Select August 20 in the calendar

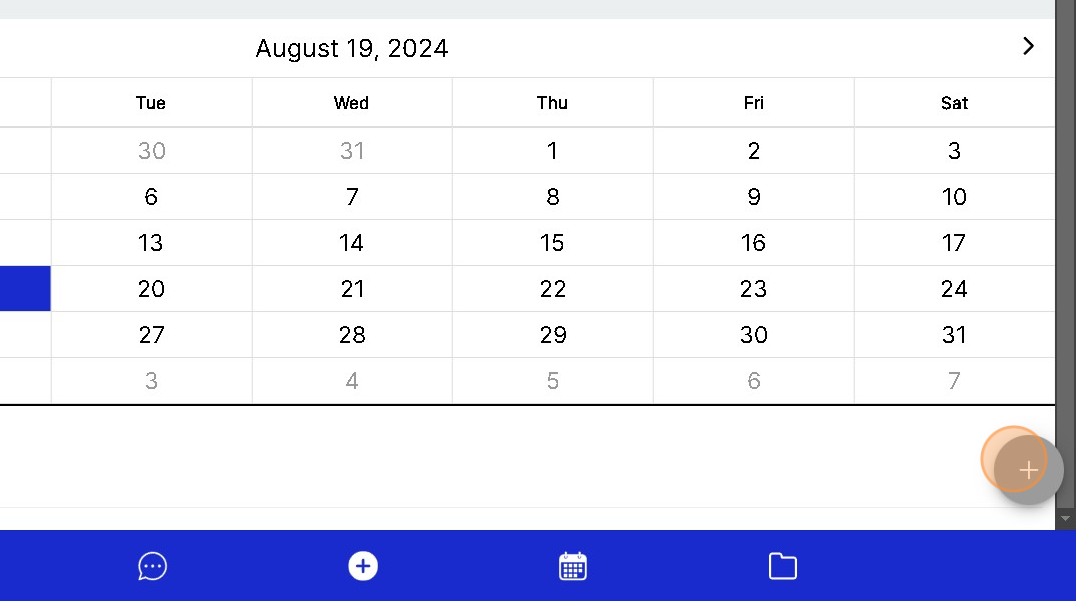point(151,289)
